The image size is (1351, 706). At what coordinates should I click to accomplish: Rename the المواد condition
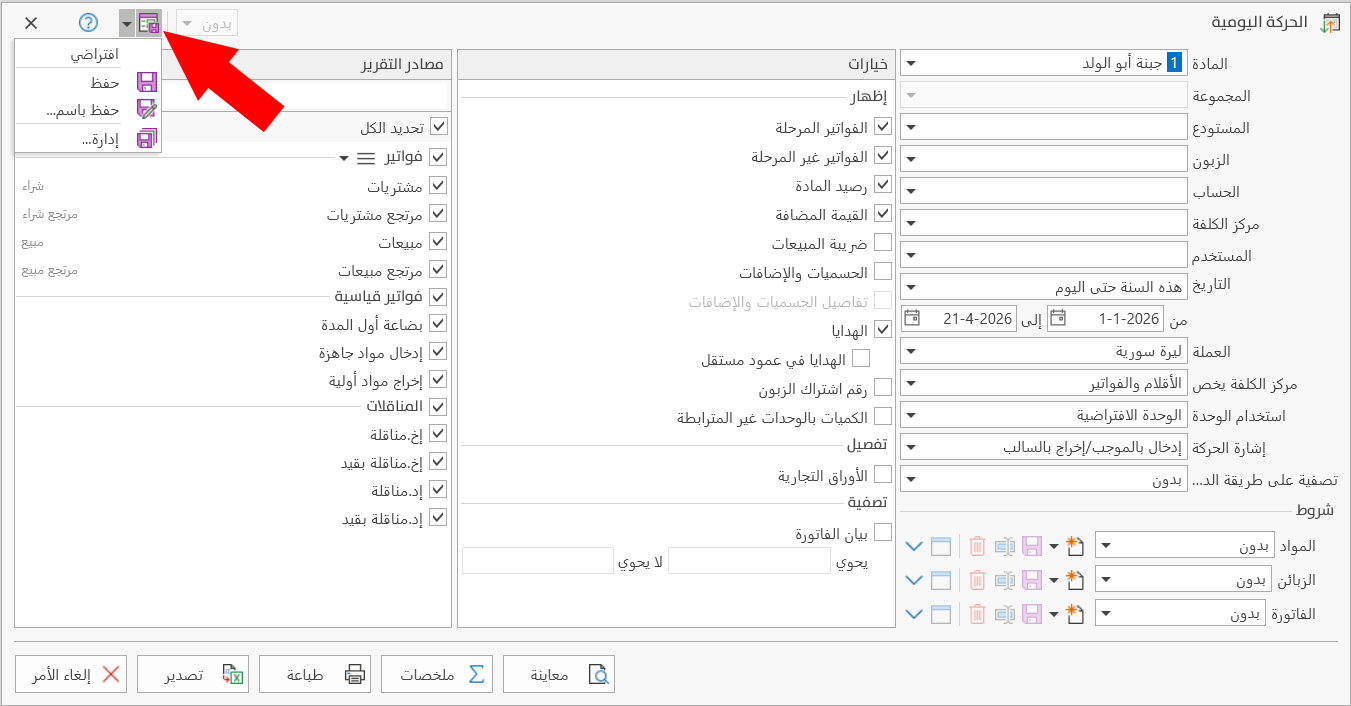coord(1005,546)
